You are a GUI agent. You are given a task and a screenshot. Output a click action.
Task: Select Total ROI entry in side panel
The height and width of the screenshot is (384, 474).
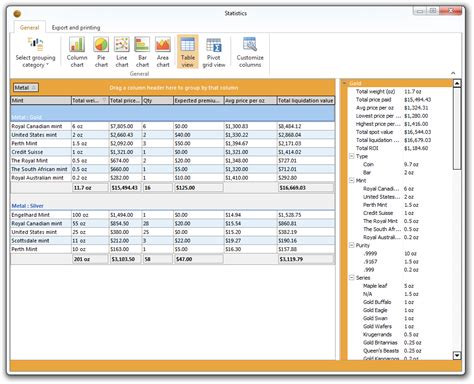(400, 148)
